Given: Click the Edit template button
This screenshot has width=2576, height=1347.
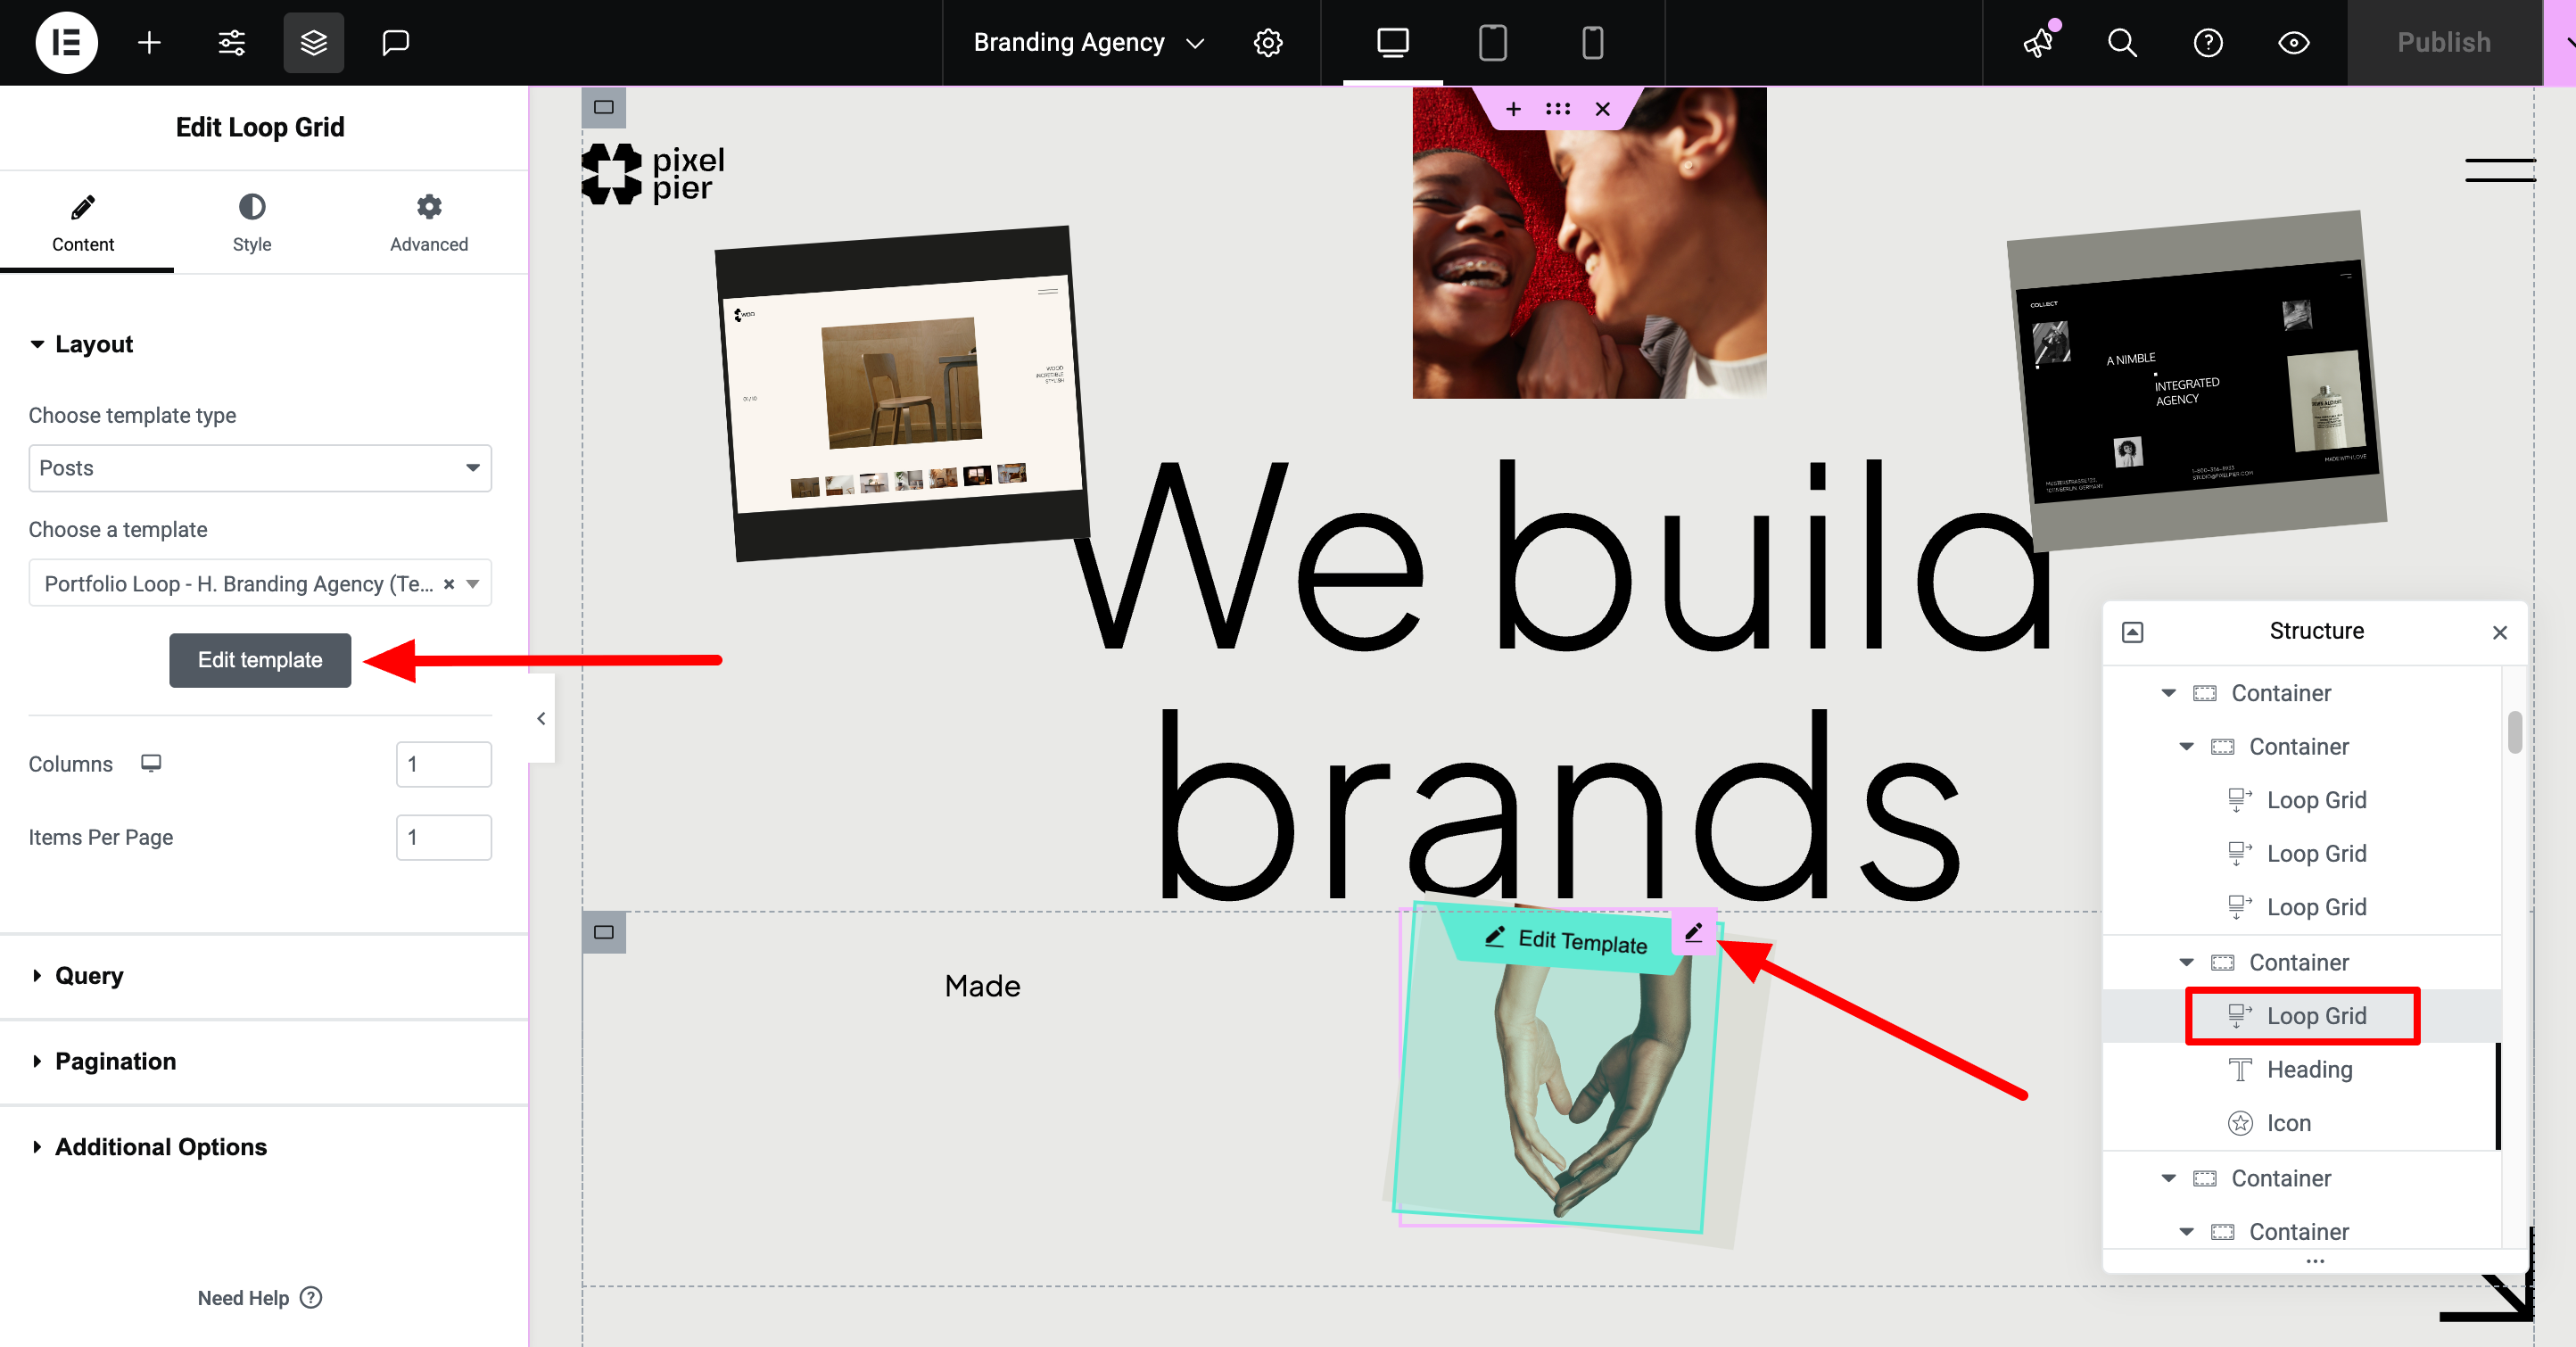Looking at the screenshot, I should [260, 660].
